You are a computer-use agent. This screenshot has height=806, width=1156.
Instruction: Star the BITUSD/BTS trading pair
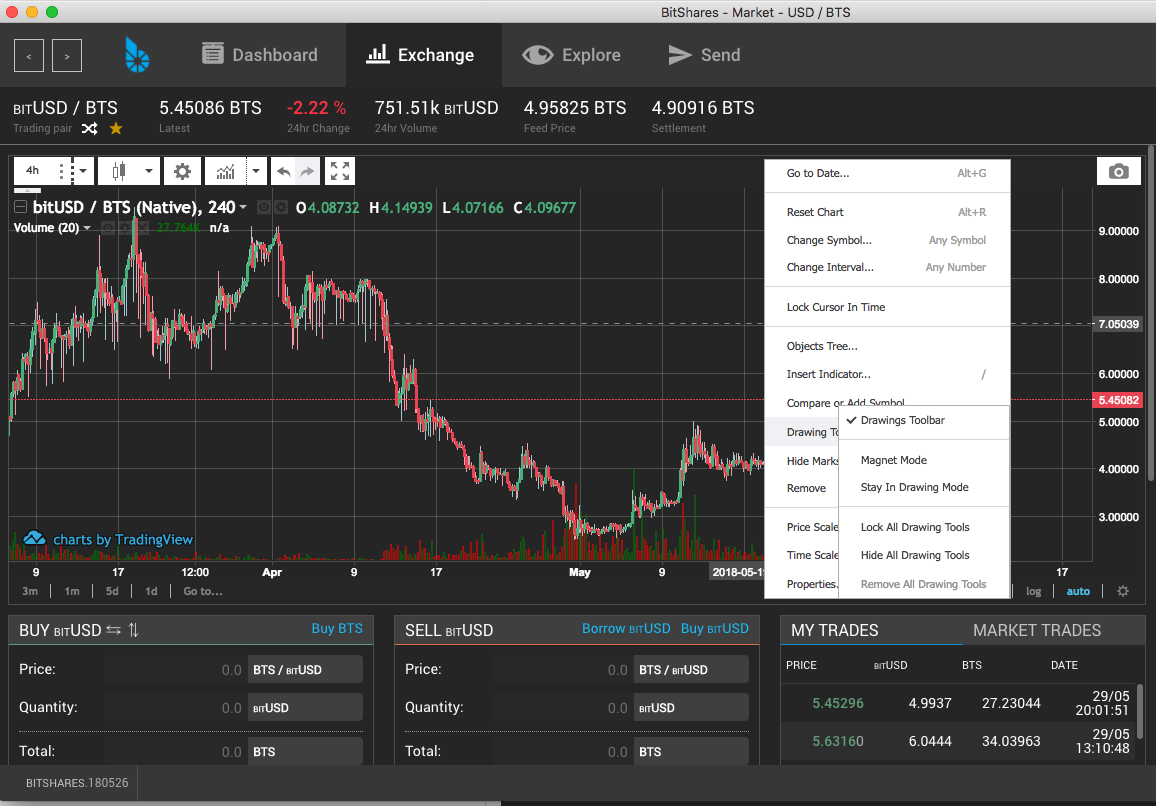[117, 128]
